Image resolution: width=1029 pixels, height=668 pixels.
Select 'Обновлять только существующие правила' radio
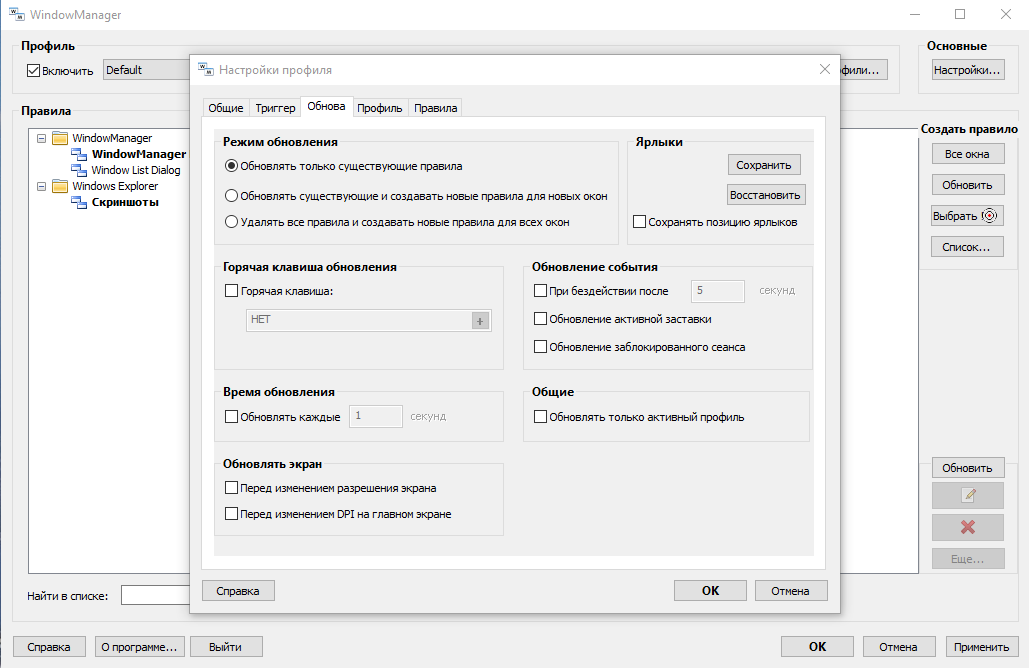[x=231, y=167]
